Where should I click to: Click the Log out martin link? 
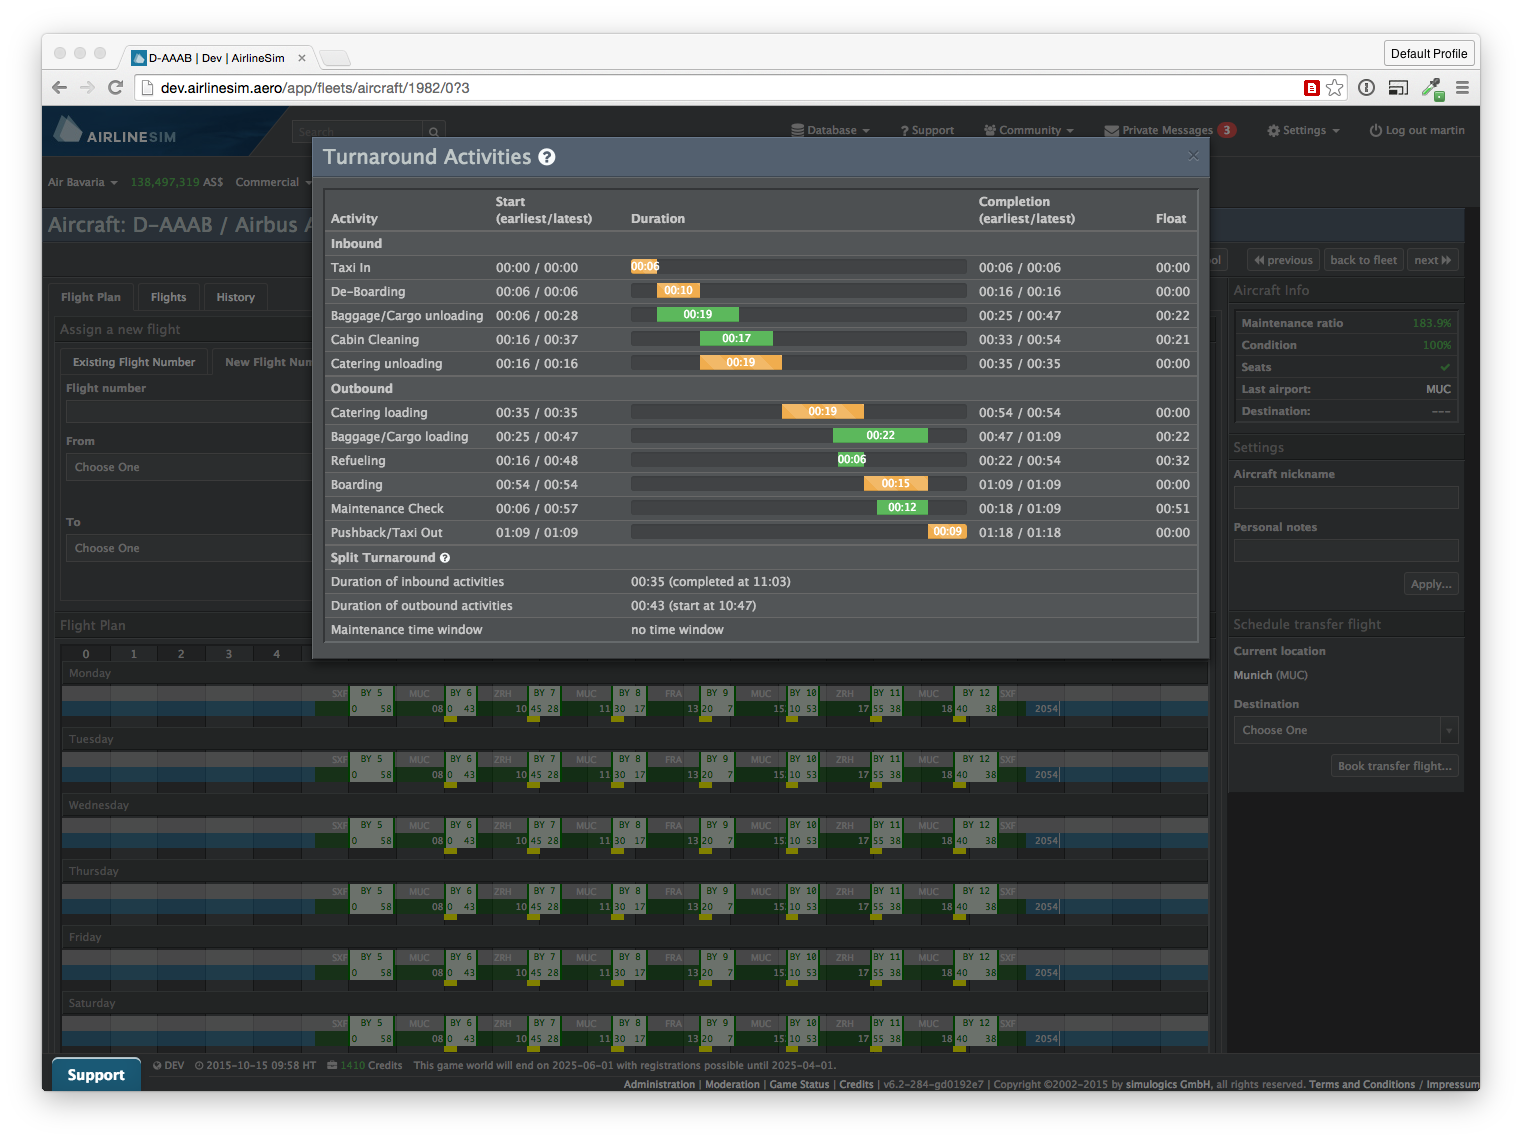point(1417,131)
